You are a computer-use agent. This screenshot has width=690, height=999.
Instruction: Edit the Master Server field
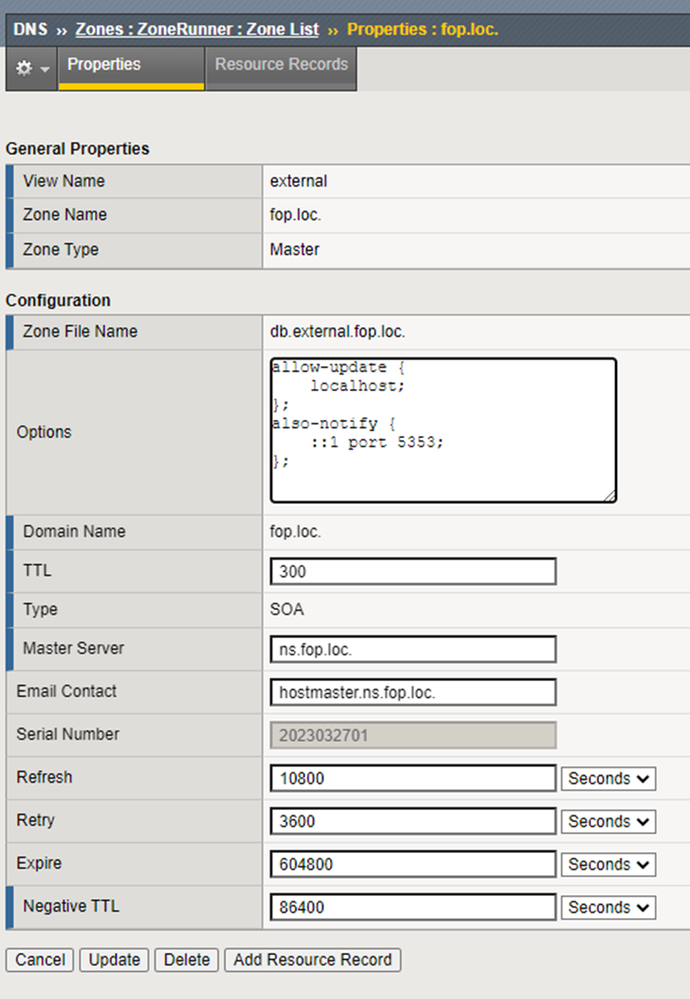coord(413,649)
